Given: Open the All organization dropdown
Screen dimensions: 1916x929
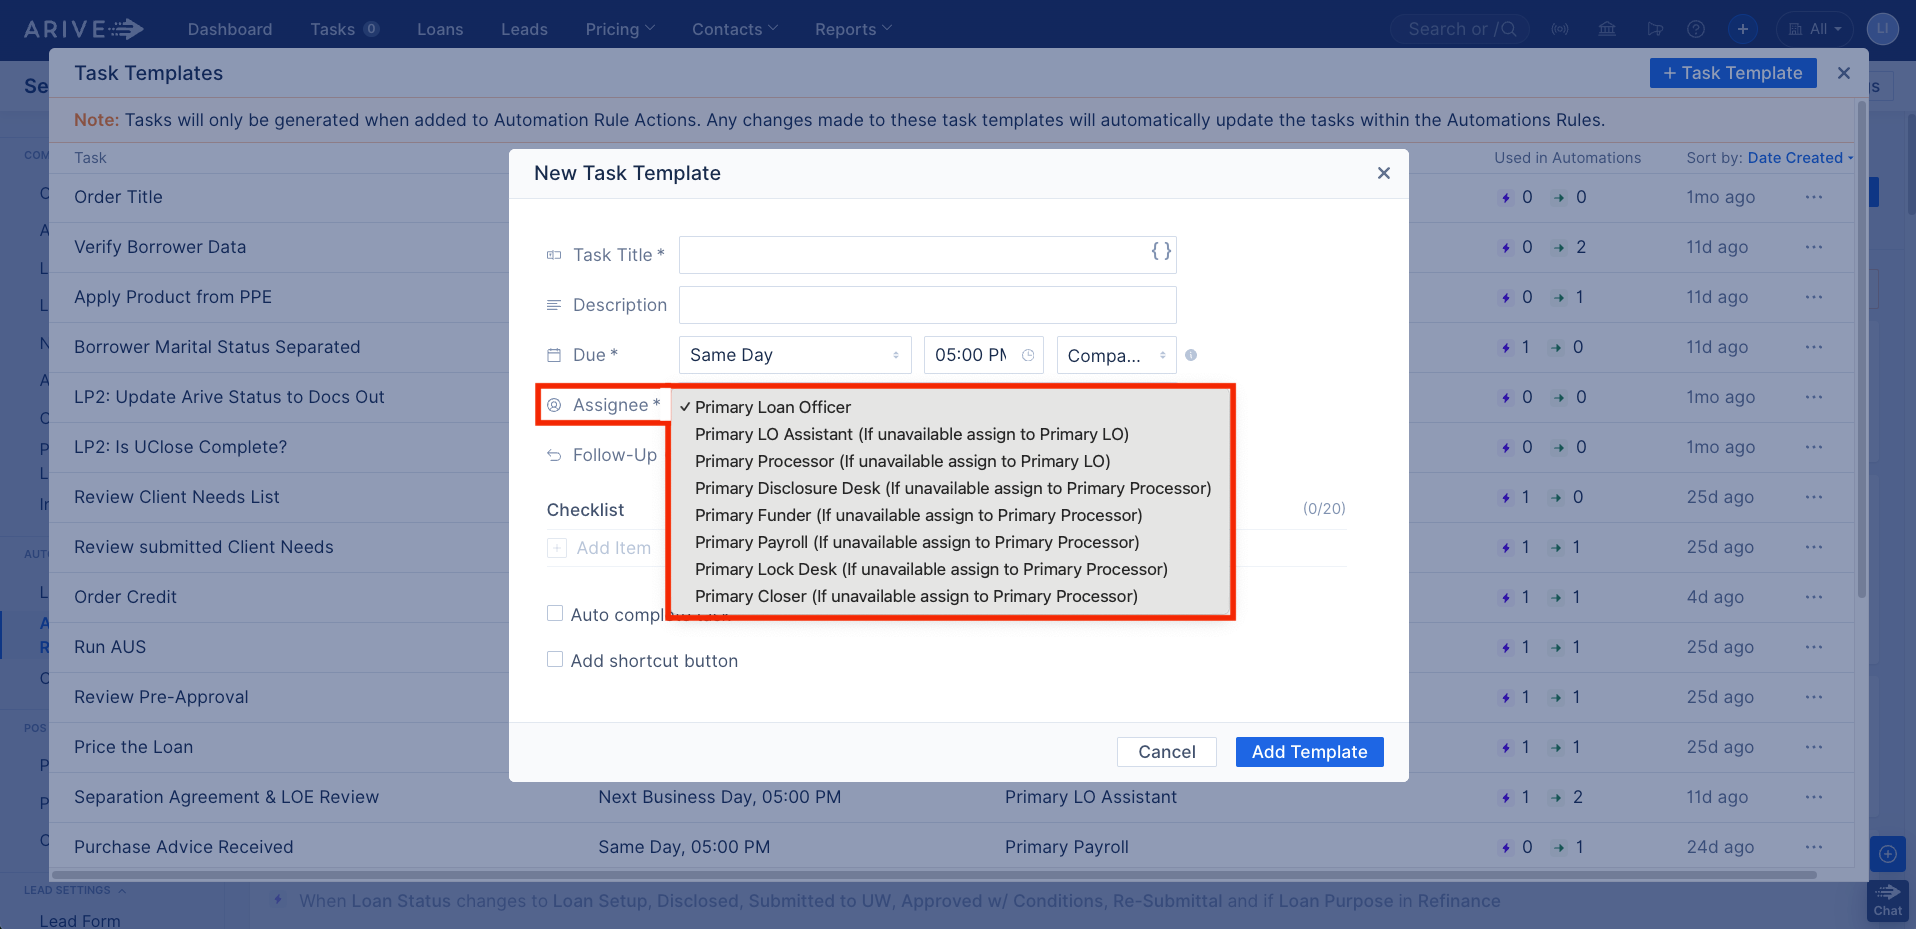Looking at the screenshot, I should pos(1814,29).
